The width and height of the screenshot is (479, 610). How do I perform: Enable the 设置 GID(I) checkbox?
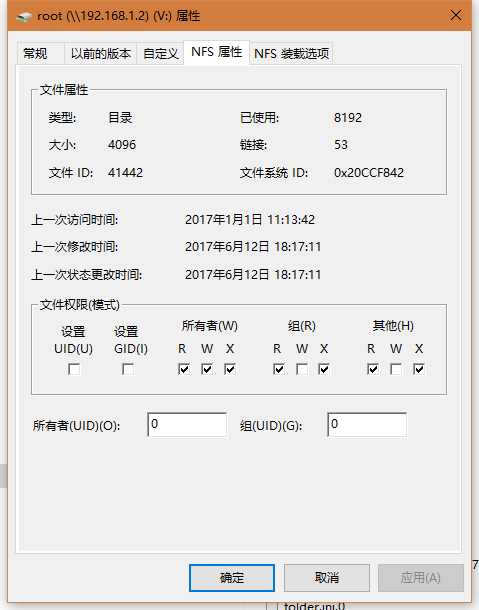click(128, 369)
